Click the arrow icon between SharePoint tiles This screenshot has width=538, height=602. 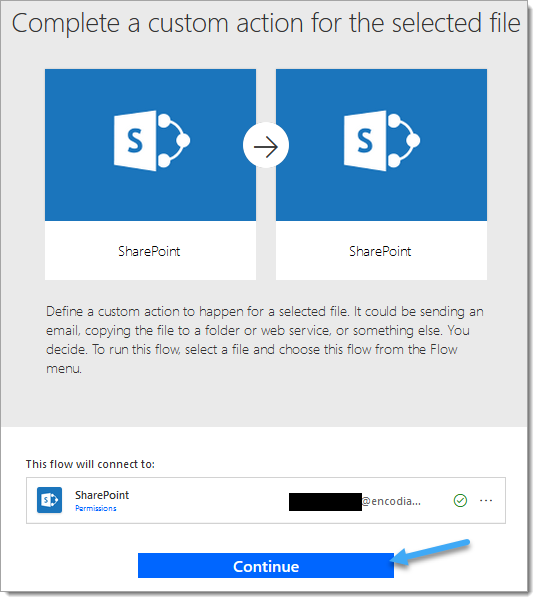coord(266,146)
